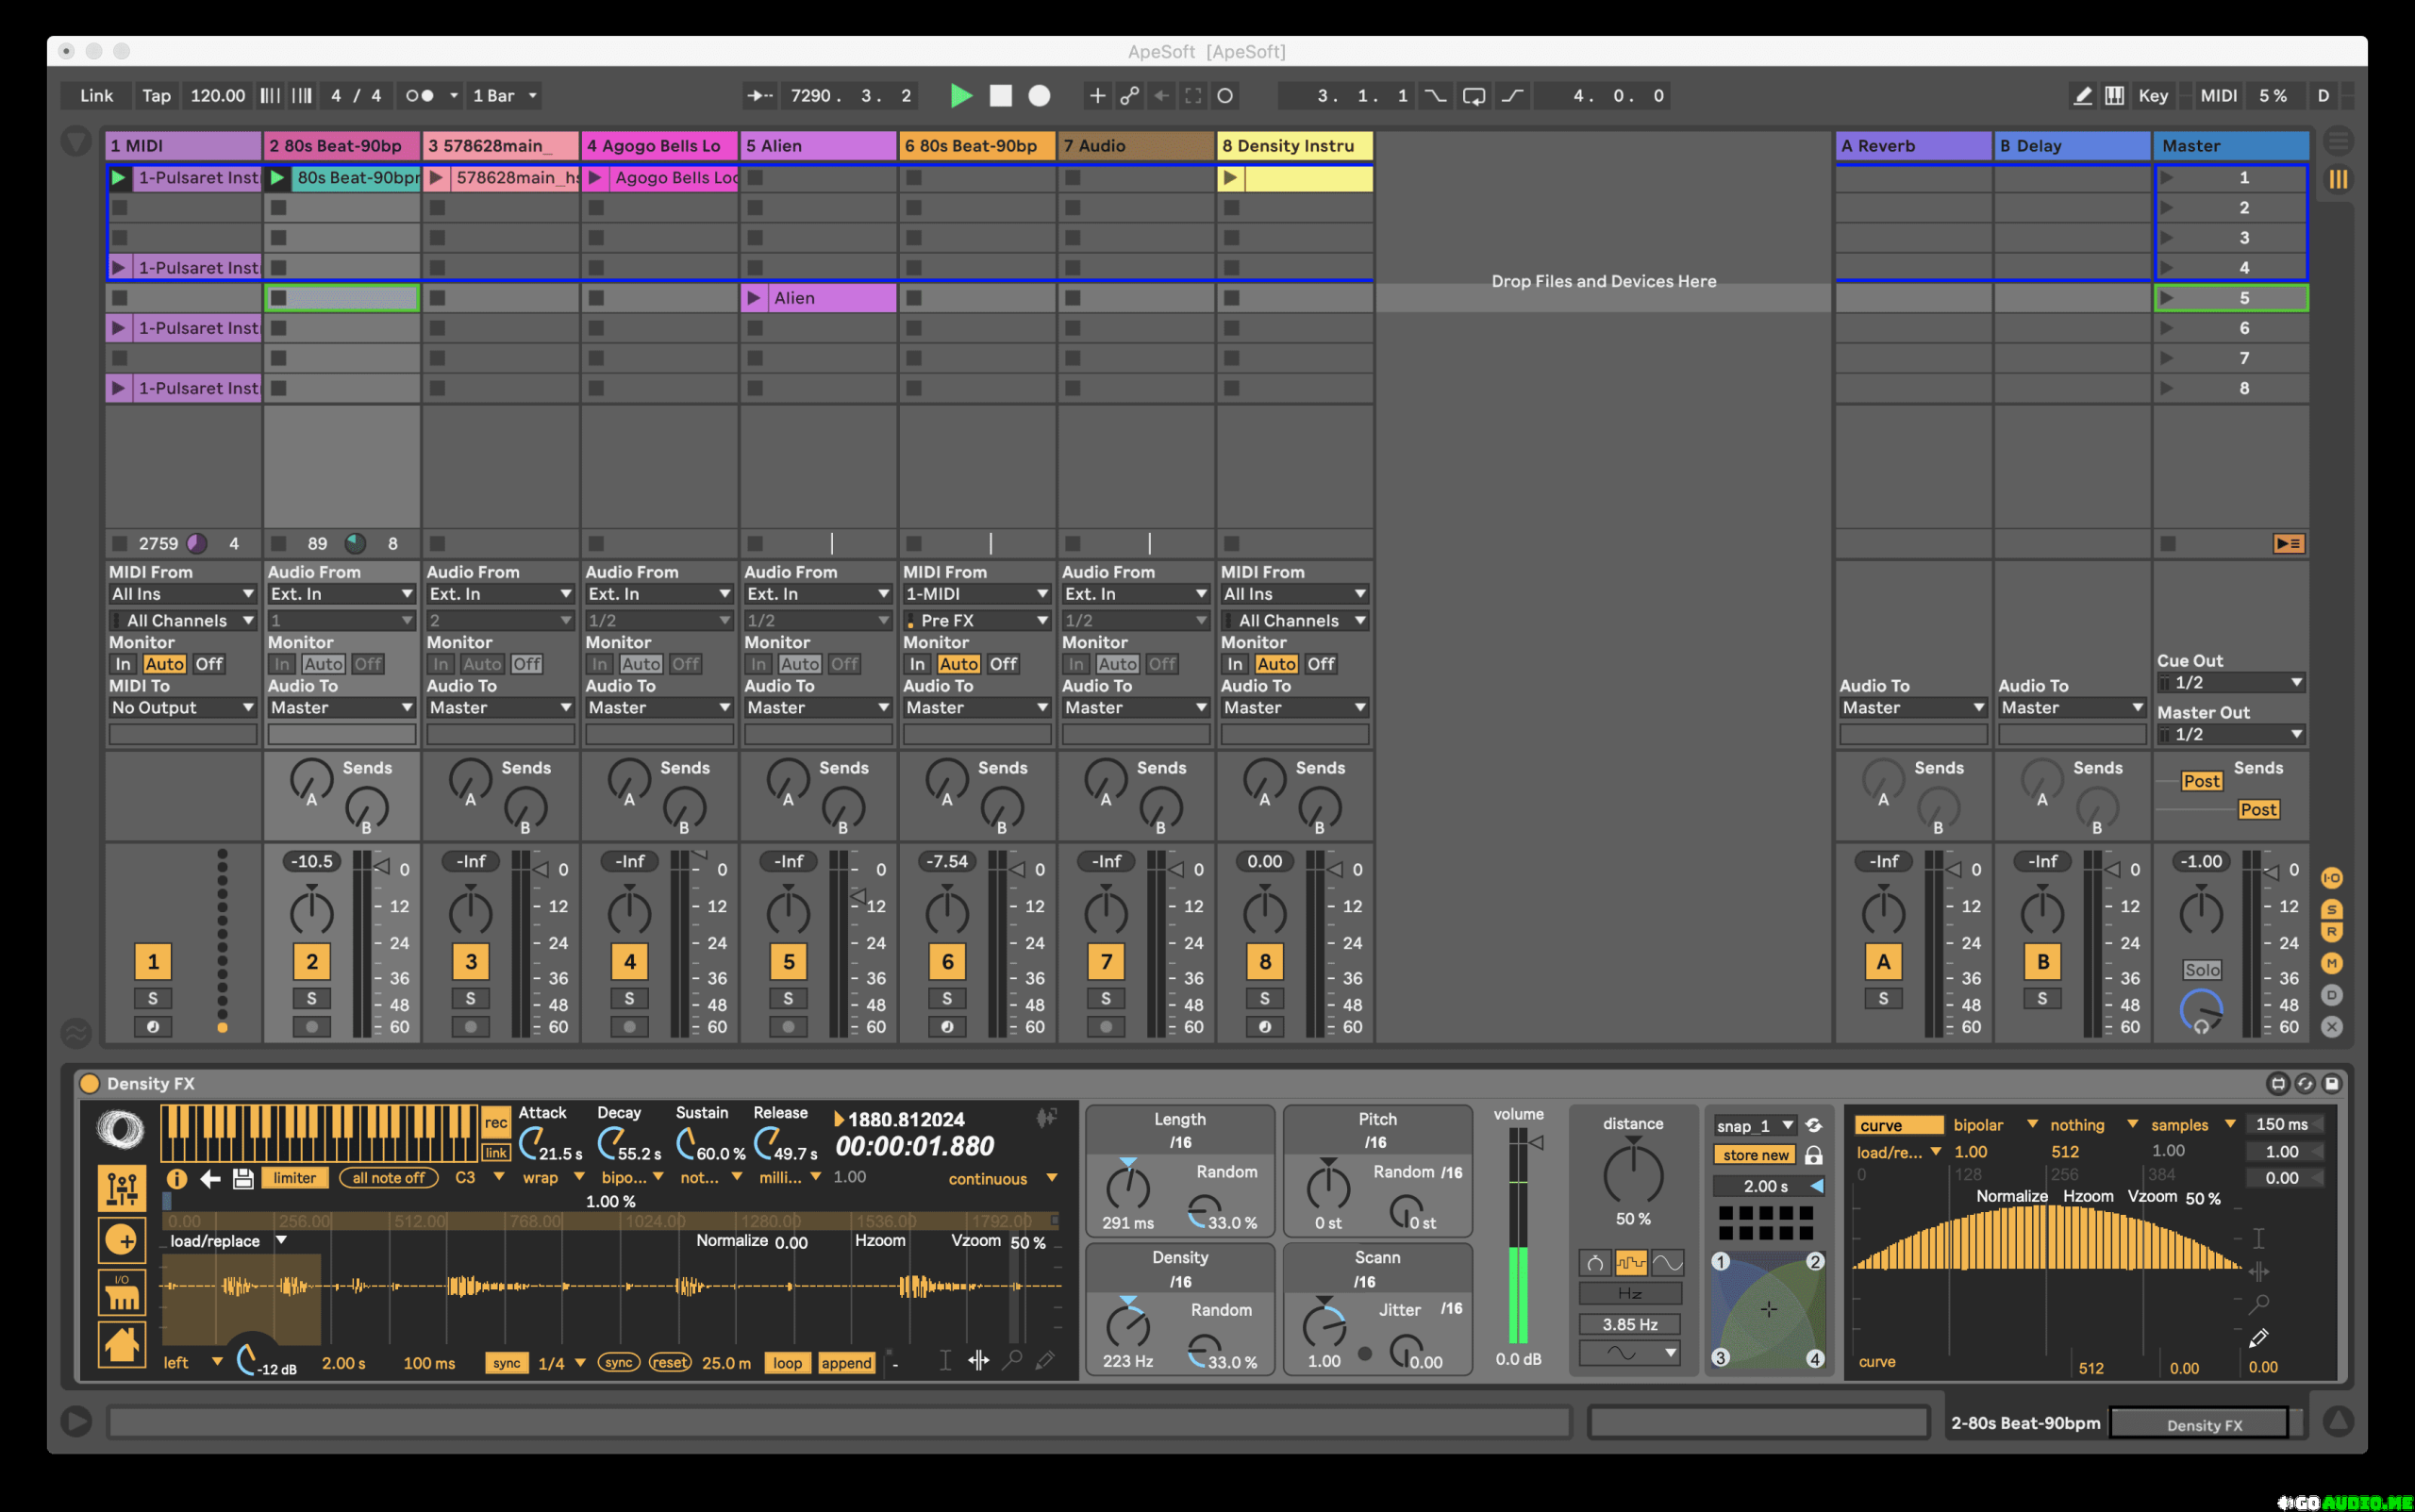Click the I/O keyboard icon
Image resolution: width=2415 pixels, height=1512 pixels.
point(121,1293)
